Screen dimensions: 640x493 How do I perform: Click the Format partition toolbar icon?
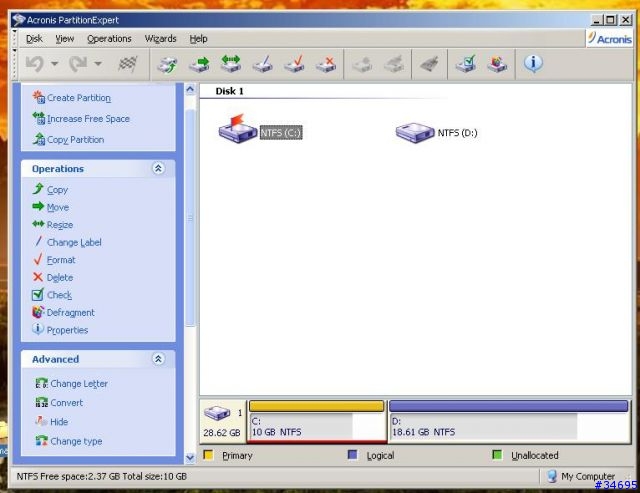(x=294, y=64)
